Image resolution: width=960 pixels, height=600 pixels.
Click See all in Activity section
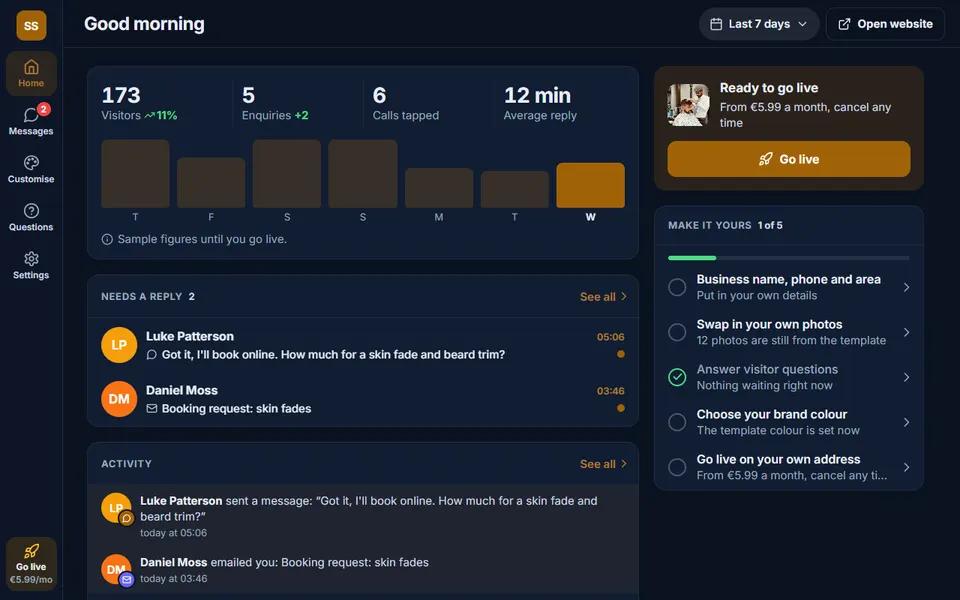point(603,464)
